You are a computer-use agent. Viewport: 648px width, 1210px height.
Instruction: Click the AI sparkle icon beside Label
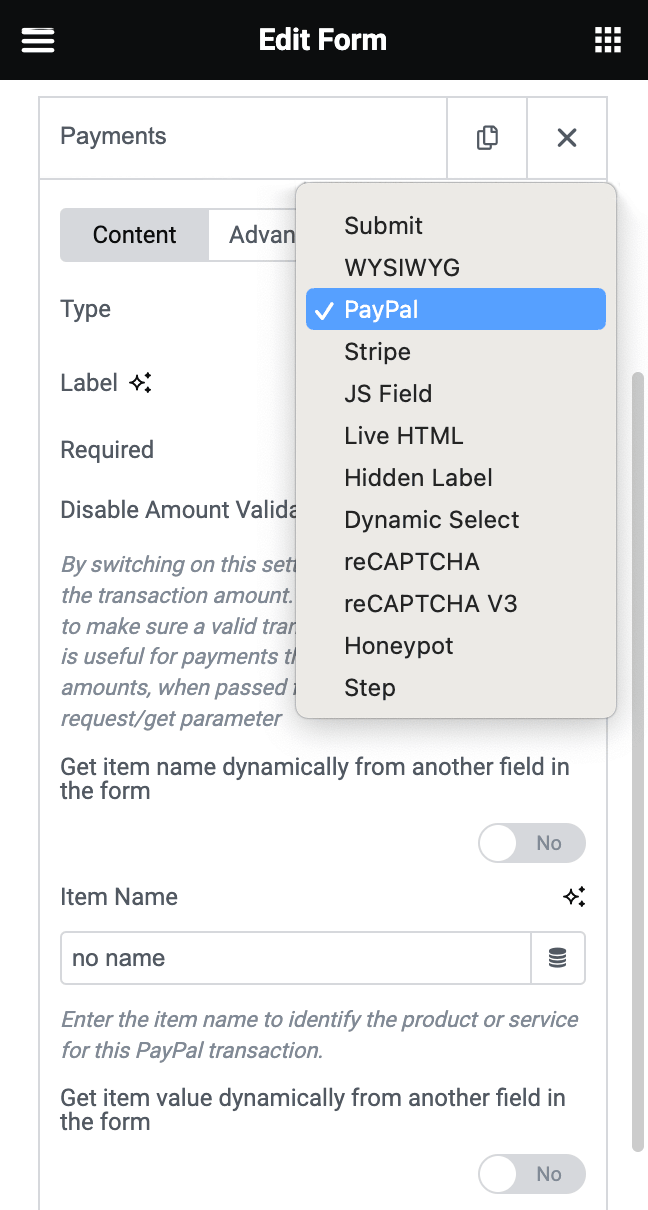coord(141,381)
